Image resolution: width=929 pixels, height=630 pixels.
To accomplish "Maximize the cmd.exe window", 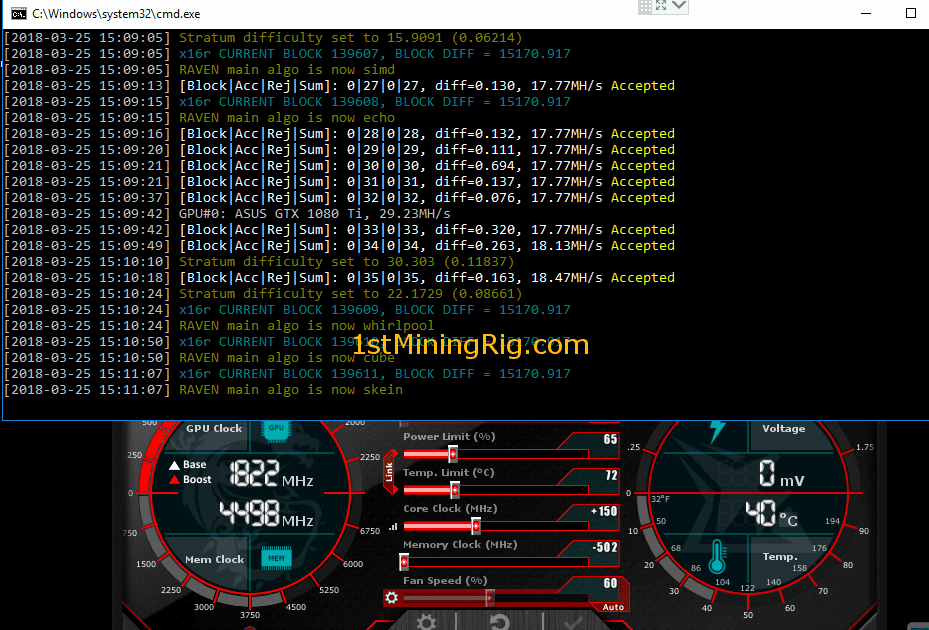I will click(911, 13).
